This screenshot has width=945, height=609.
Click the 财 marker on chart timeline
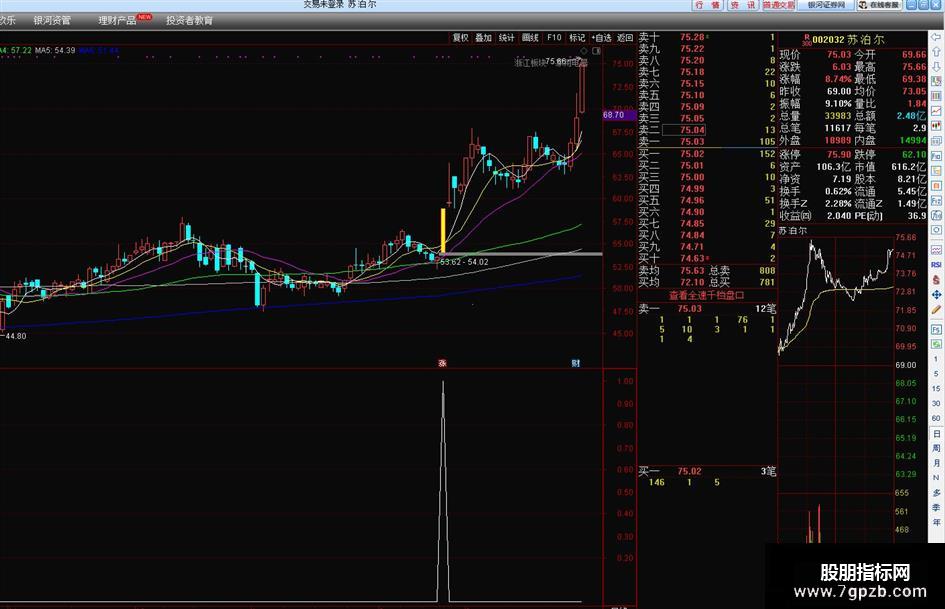576,363
